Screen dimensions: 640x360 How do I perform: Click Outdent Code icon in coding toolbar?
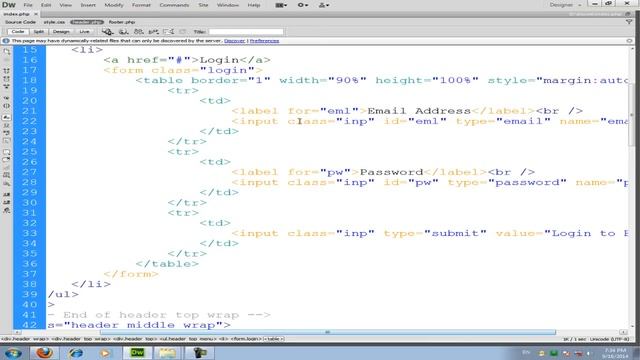coord(7,202)
